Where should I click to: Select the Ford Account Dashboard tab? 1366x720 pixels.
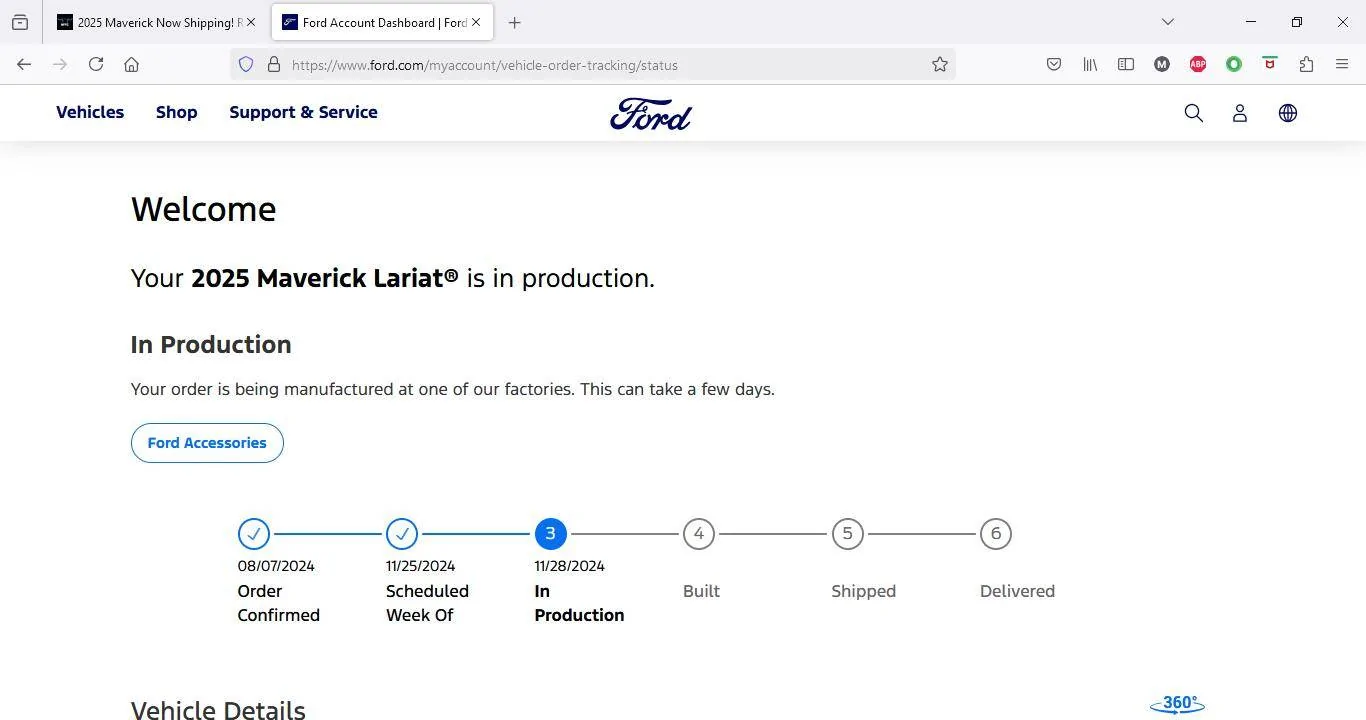pyautogui.click(x=383, y=22)
